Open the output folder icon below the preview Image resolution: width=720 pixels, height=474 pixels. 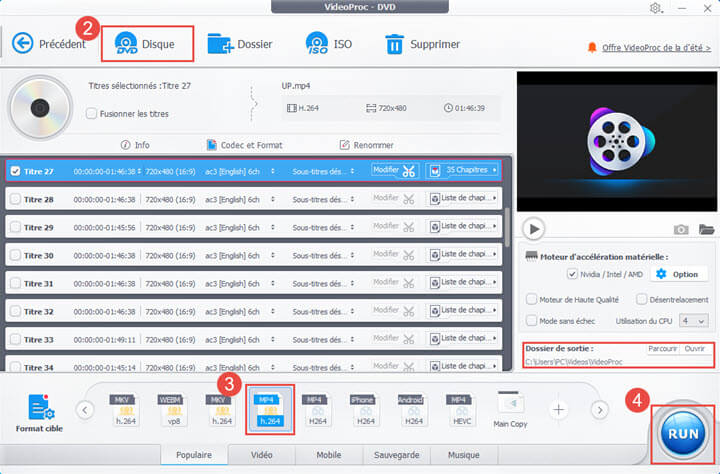[706, 229]
